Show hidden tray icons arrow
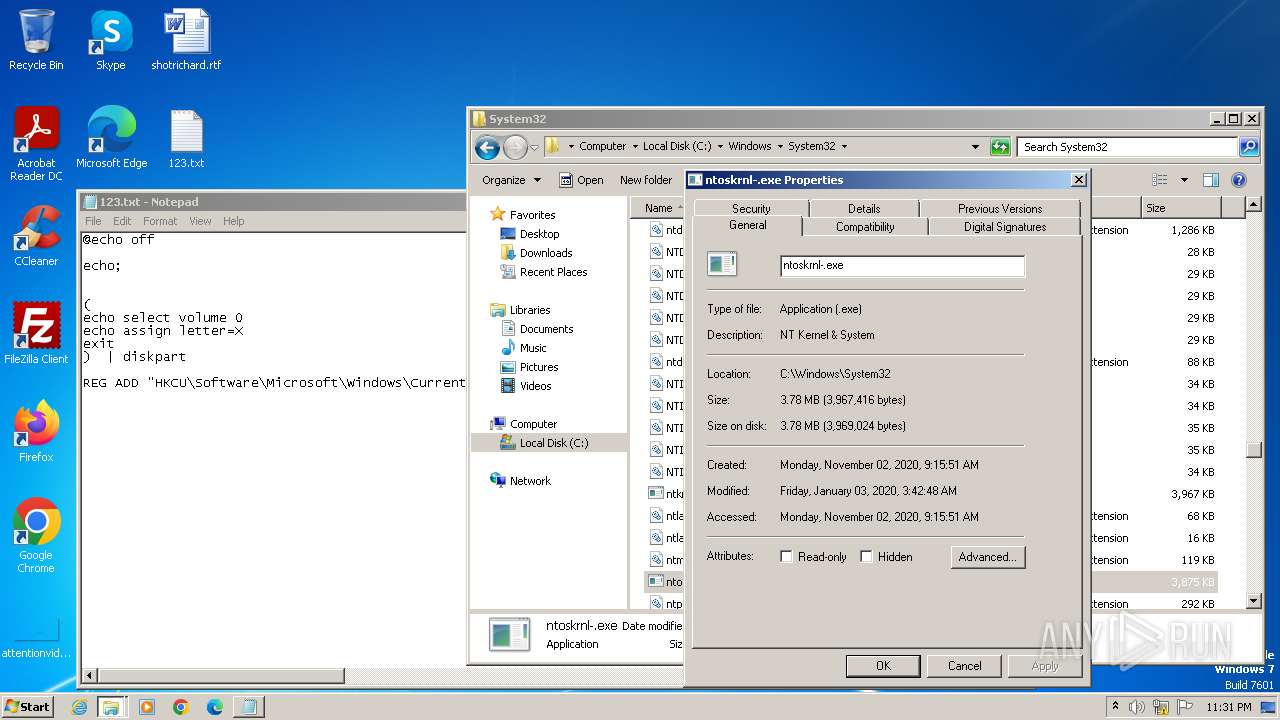The image size is (1280, 720). click(x=1116, y=706)
